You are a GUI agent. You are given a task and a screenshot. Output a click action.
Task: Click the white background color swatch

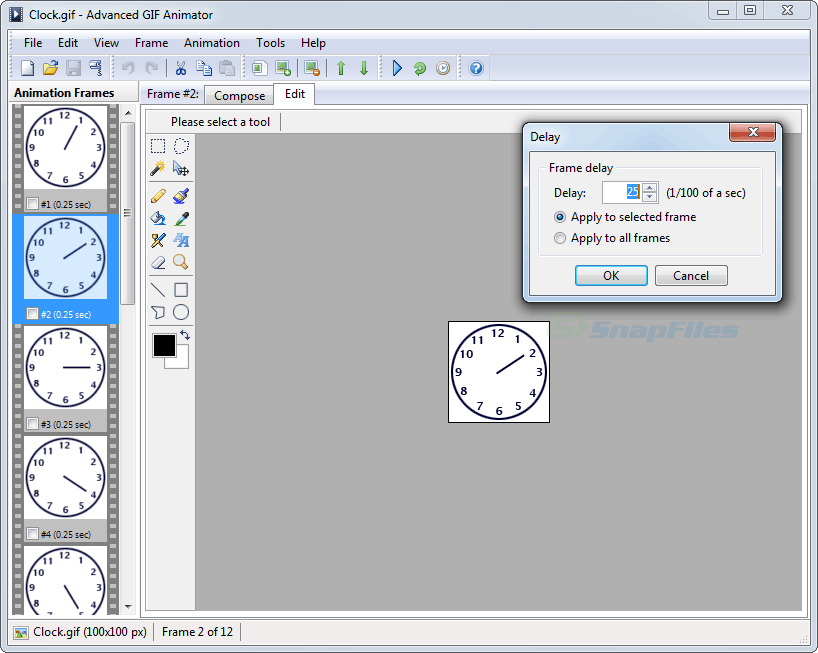point(182,360)
